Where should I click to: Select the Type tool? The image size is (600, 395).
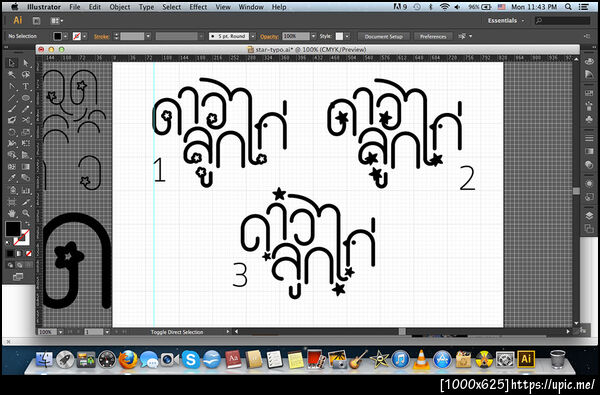(x=26, y=86)
